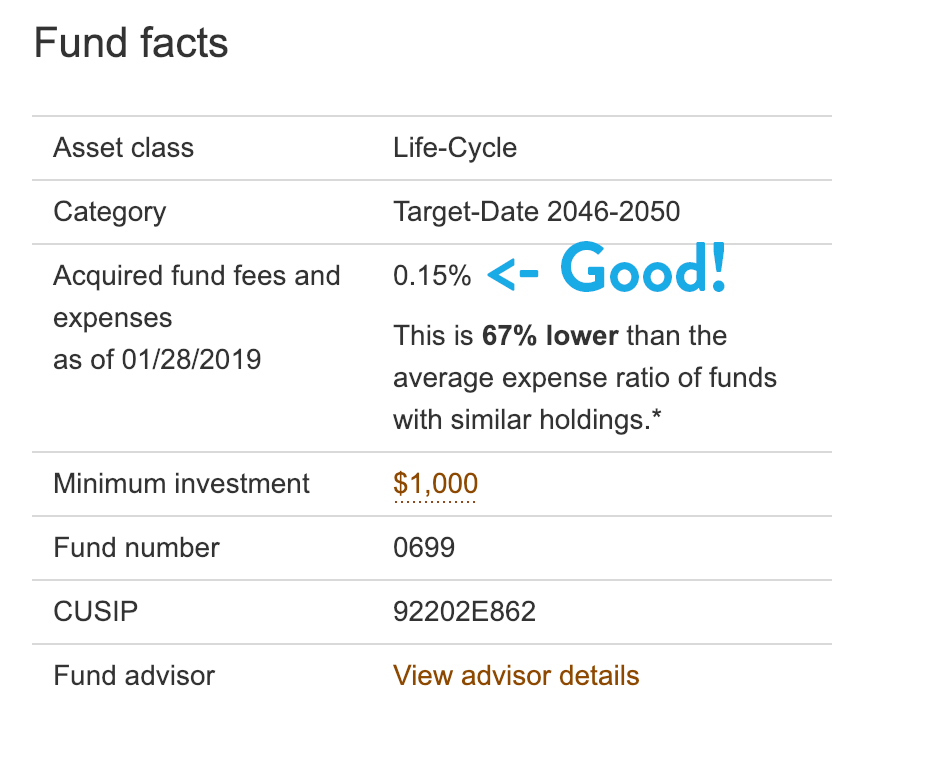The width and height of the screenshot is (942, 782).
Task: Click the Fund advisor label
Action: click(134, 676)
